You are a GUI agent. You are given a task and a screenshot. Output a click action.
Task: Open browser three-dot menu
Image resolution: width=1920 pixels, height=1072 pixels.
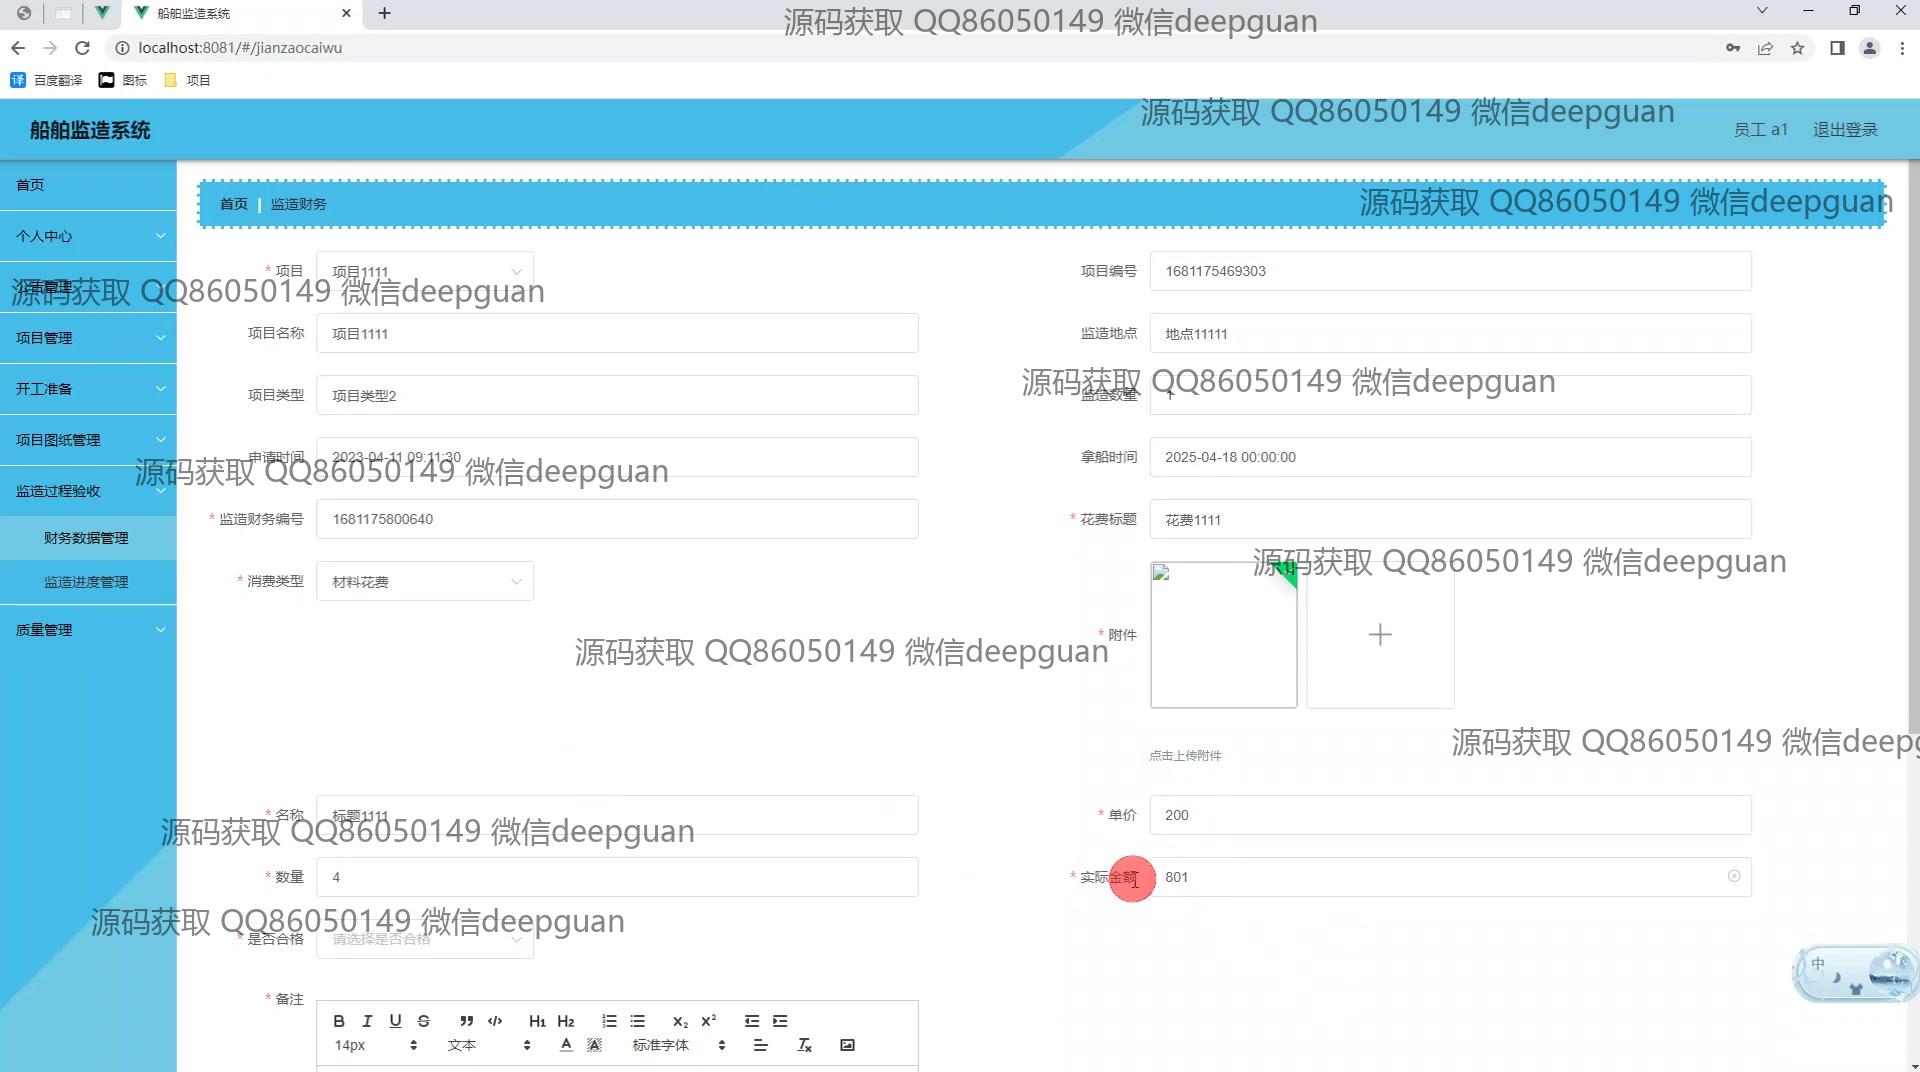coord(1902,48)
